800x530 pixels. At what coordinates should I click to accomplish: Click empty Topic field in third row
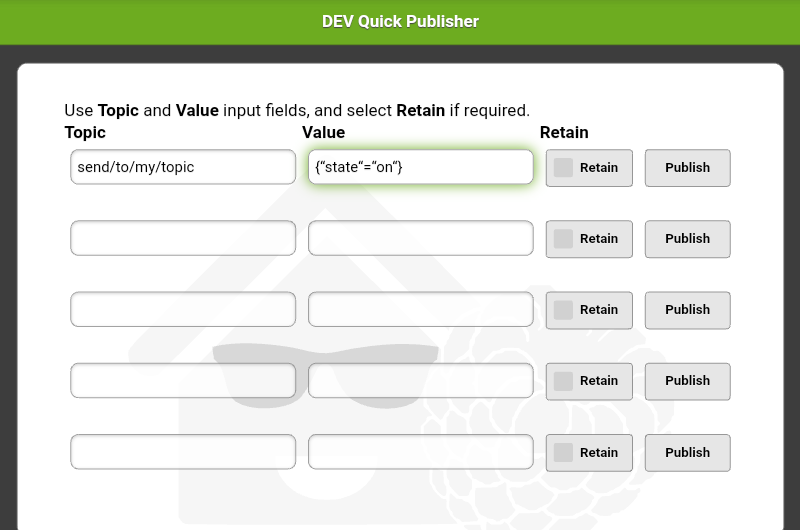tap(183, 309)
